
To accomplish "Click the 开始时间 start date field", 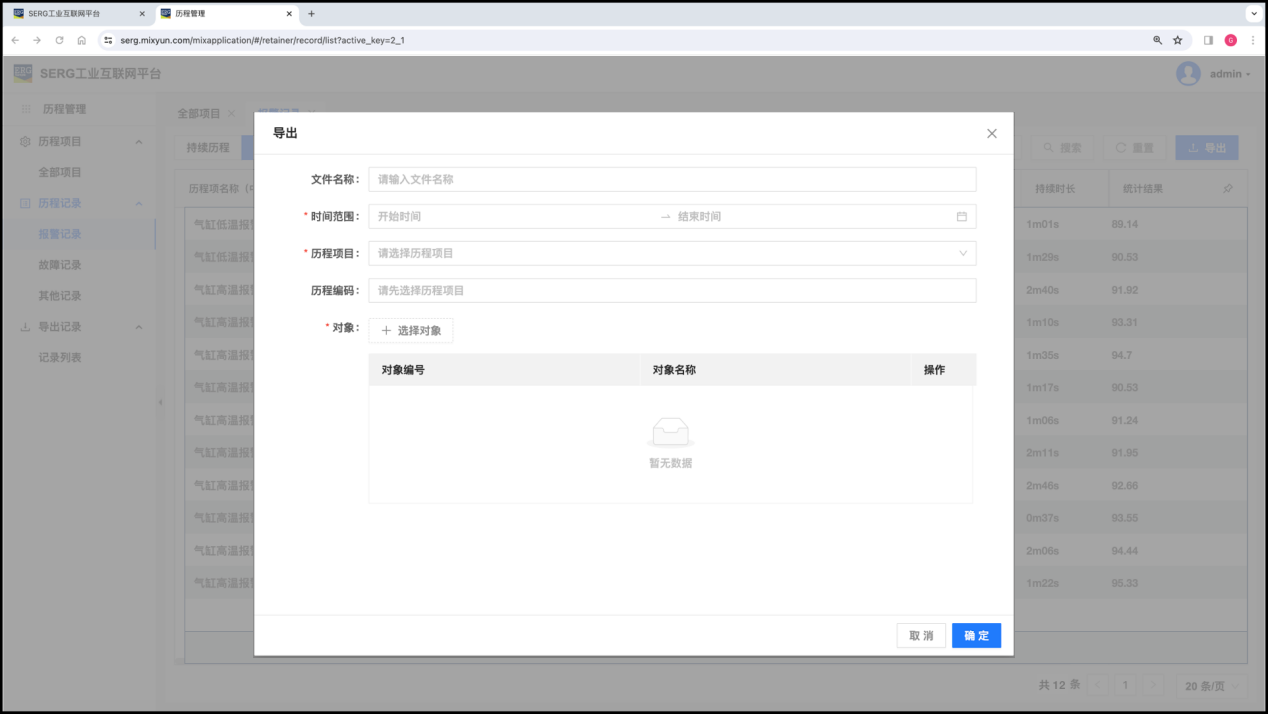I will (x=510, y=216).
